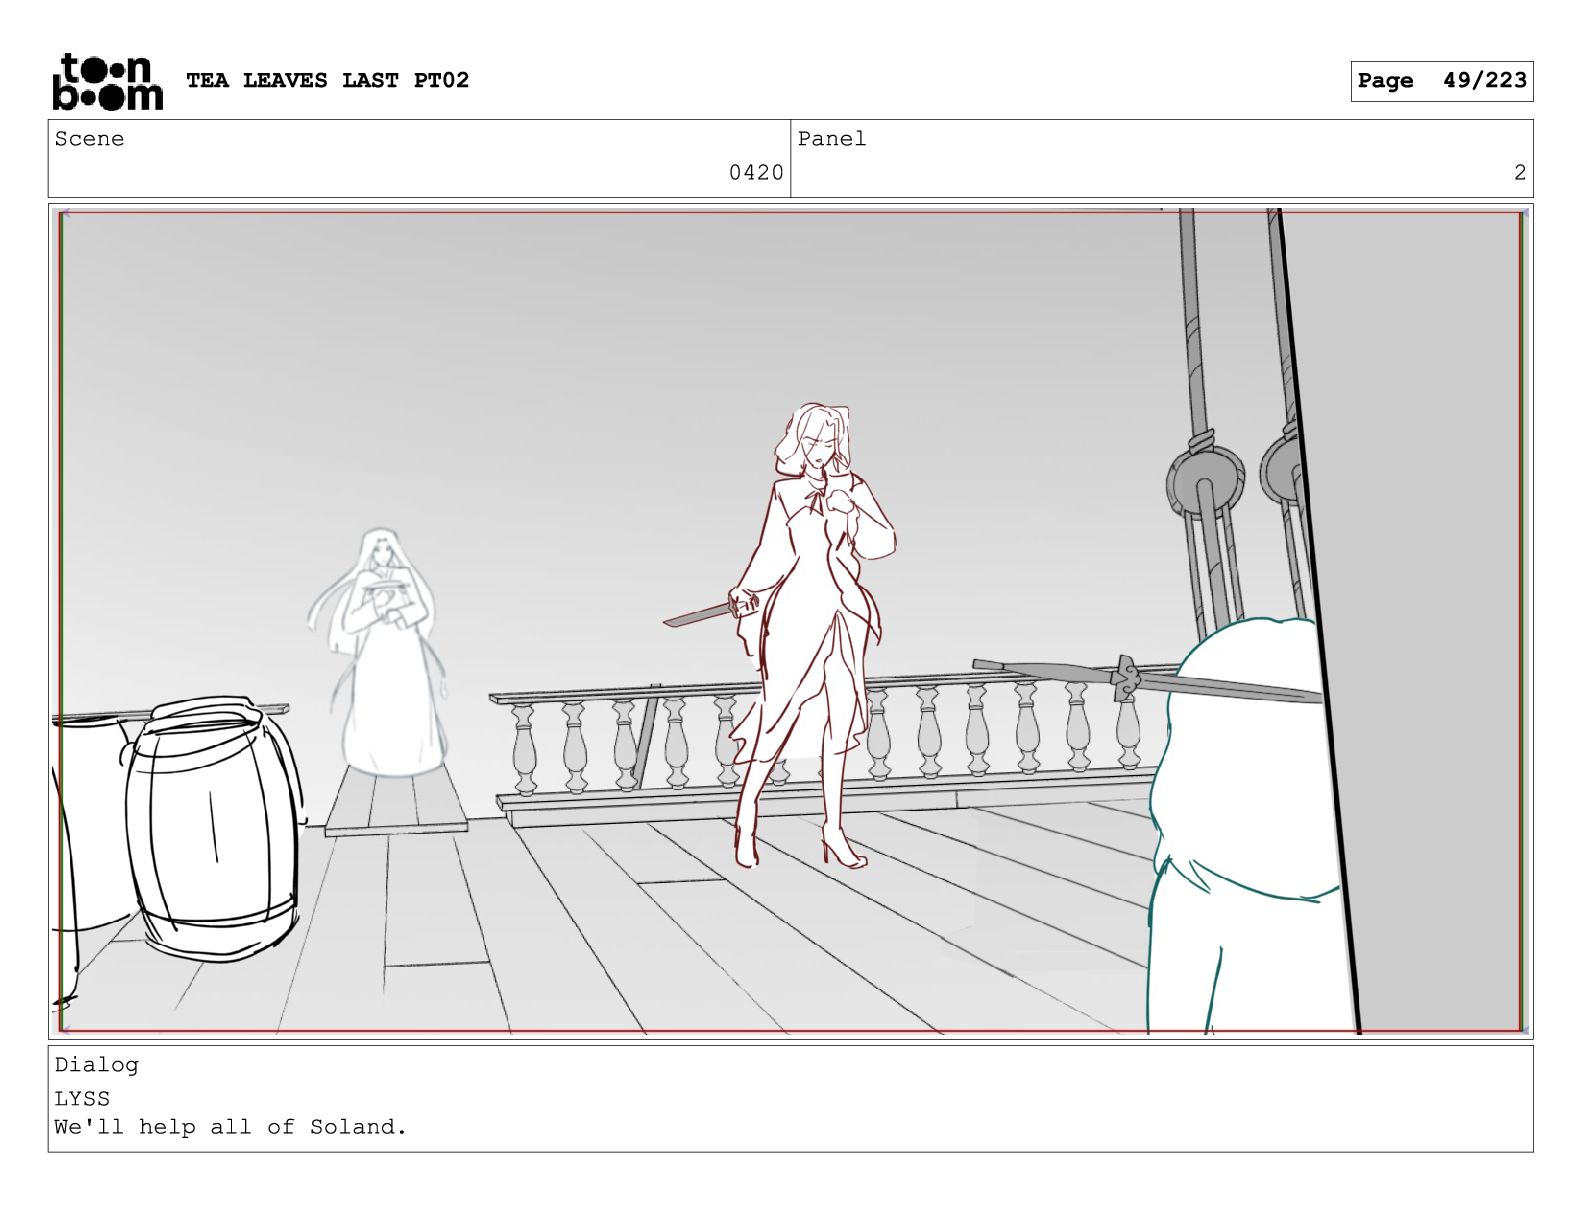Click the storyboard panel image
The image size is (1584, 1224).
[790, 621]
